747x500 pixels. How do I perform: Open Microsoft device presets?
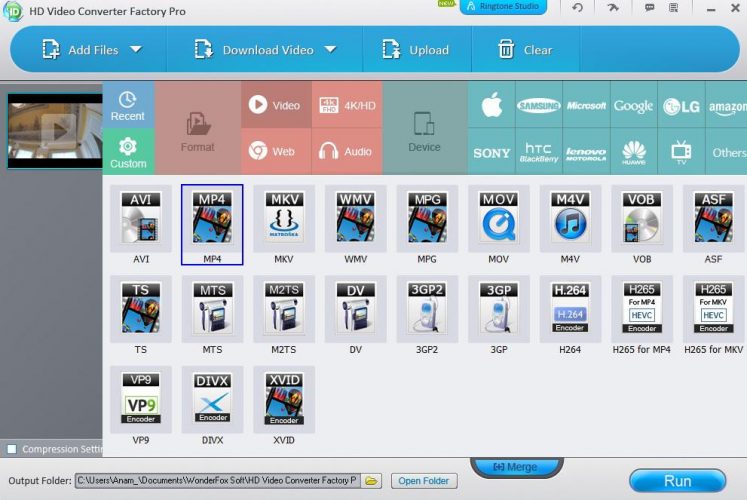[x=586, y=105]
